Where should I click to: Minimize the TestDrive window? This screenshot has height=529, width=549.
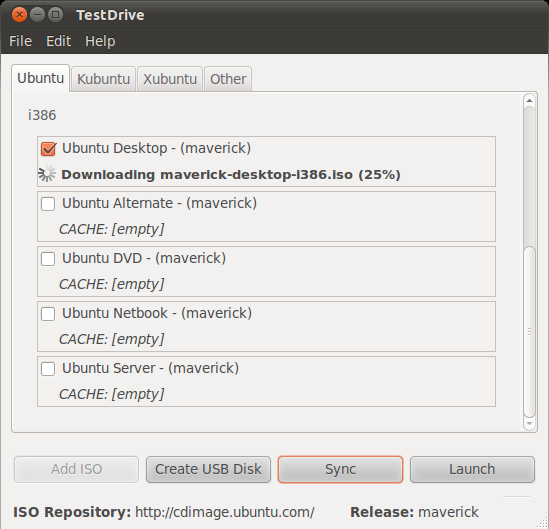(37, 15)
